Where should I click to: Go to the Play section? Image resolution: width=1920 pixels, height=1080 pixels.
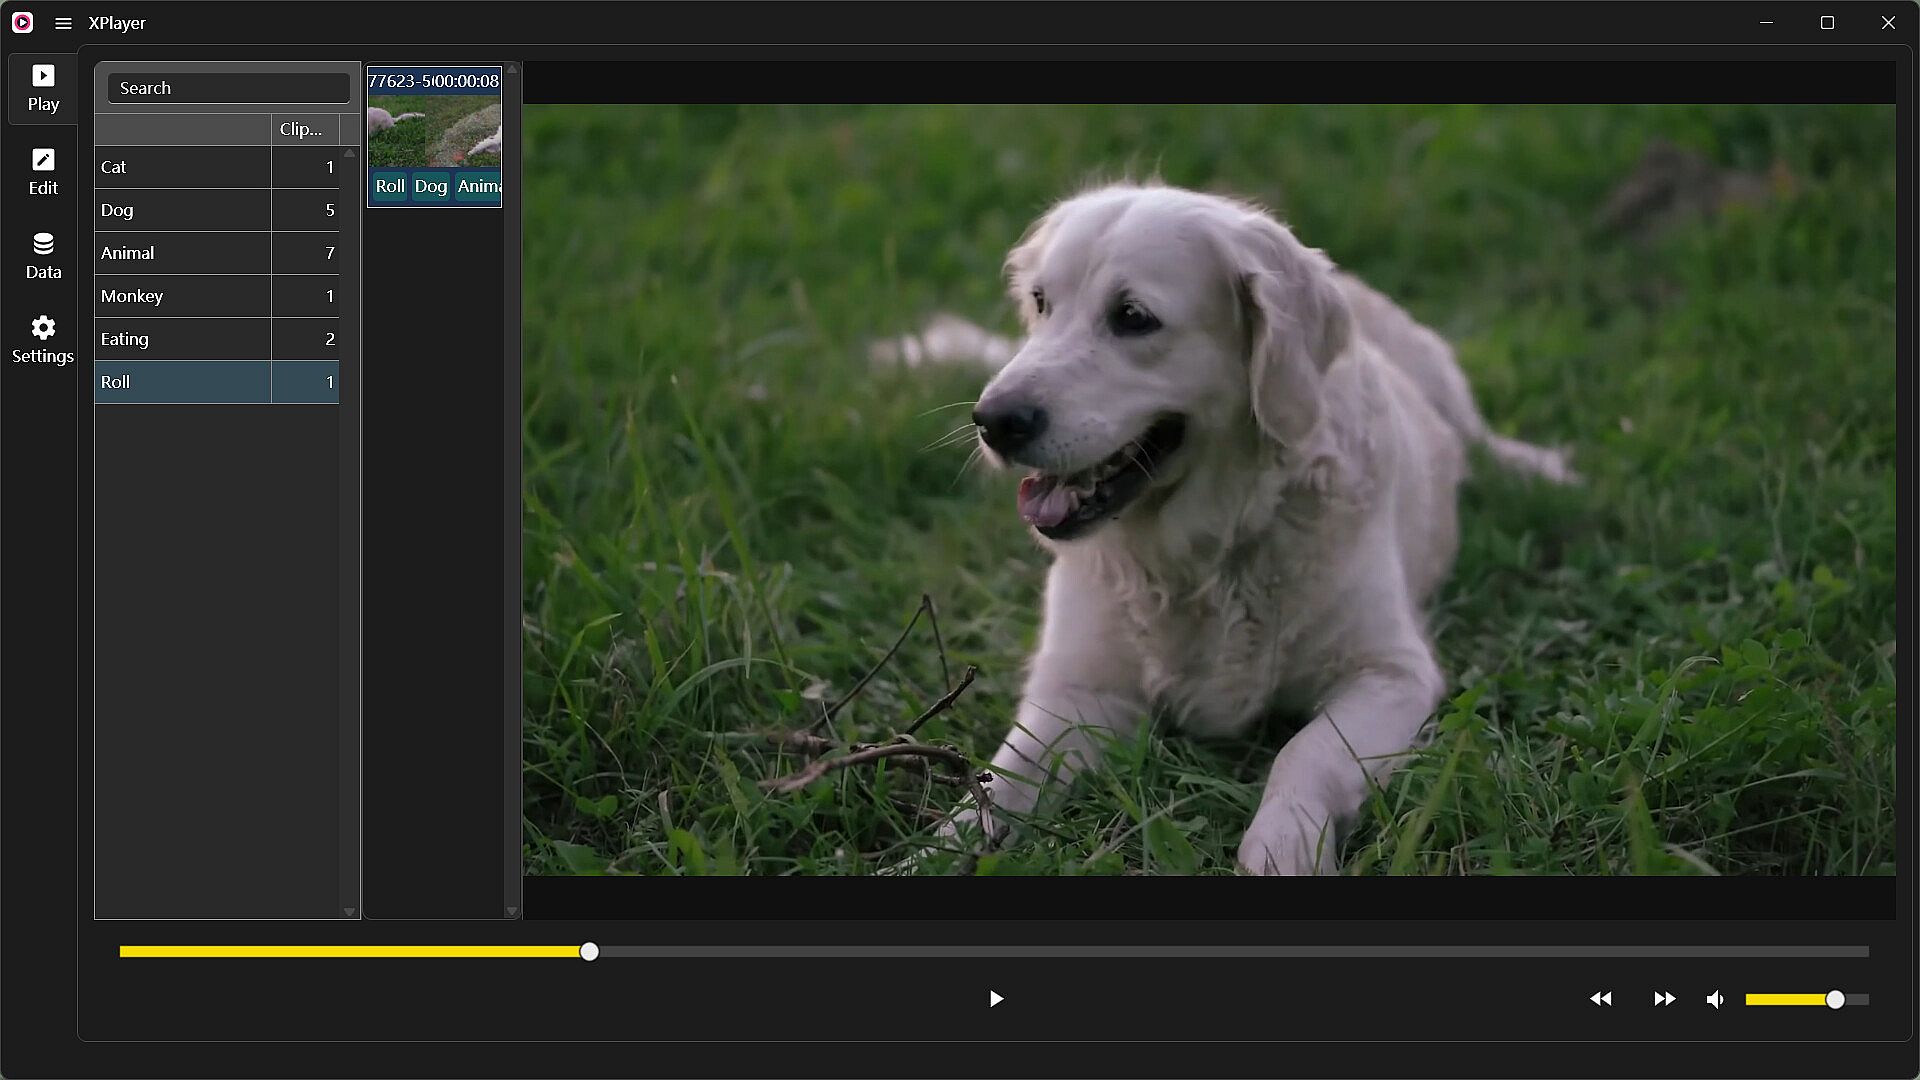[43, 88]
